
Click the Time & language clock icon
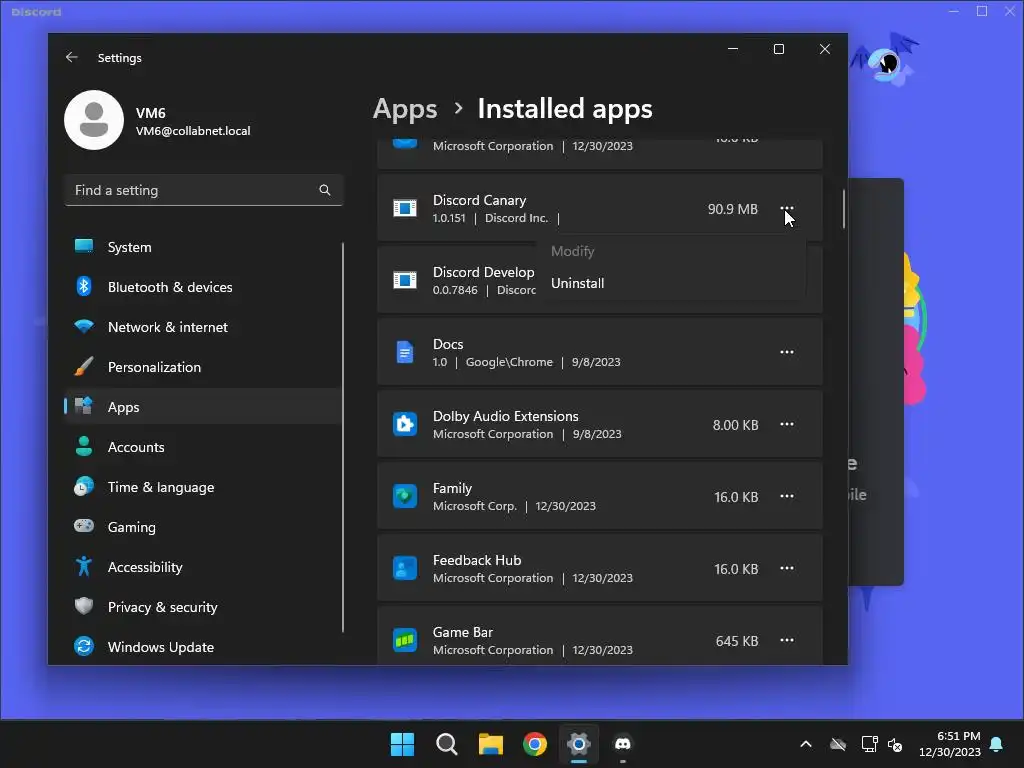coord(84,487)
